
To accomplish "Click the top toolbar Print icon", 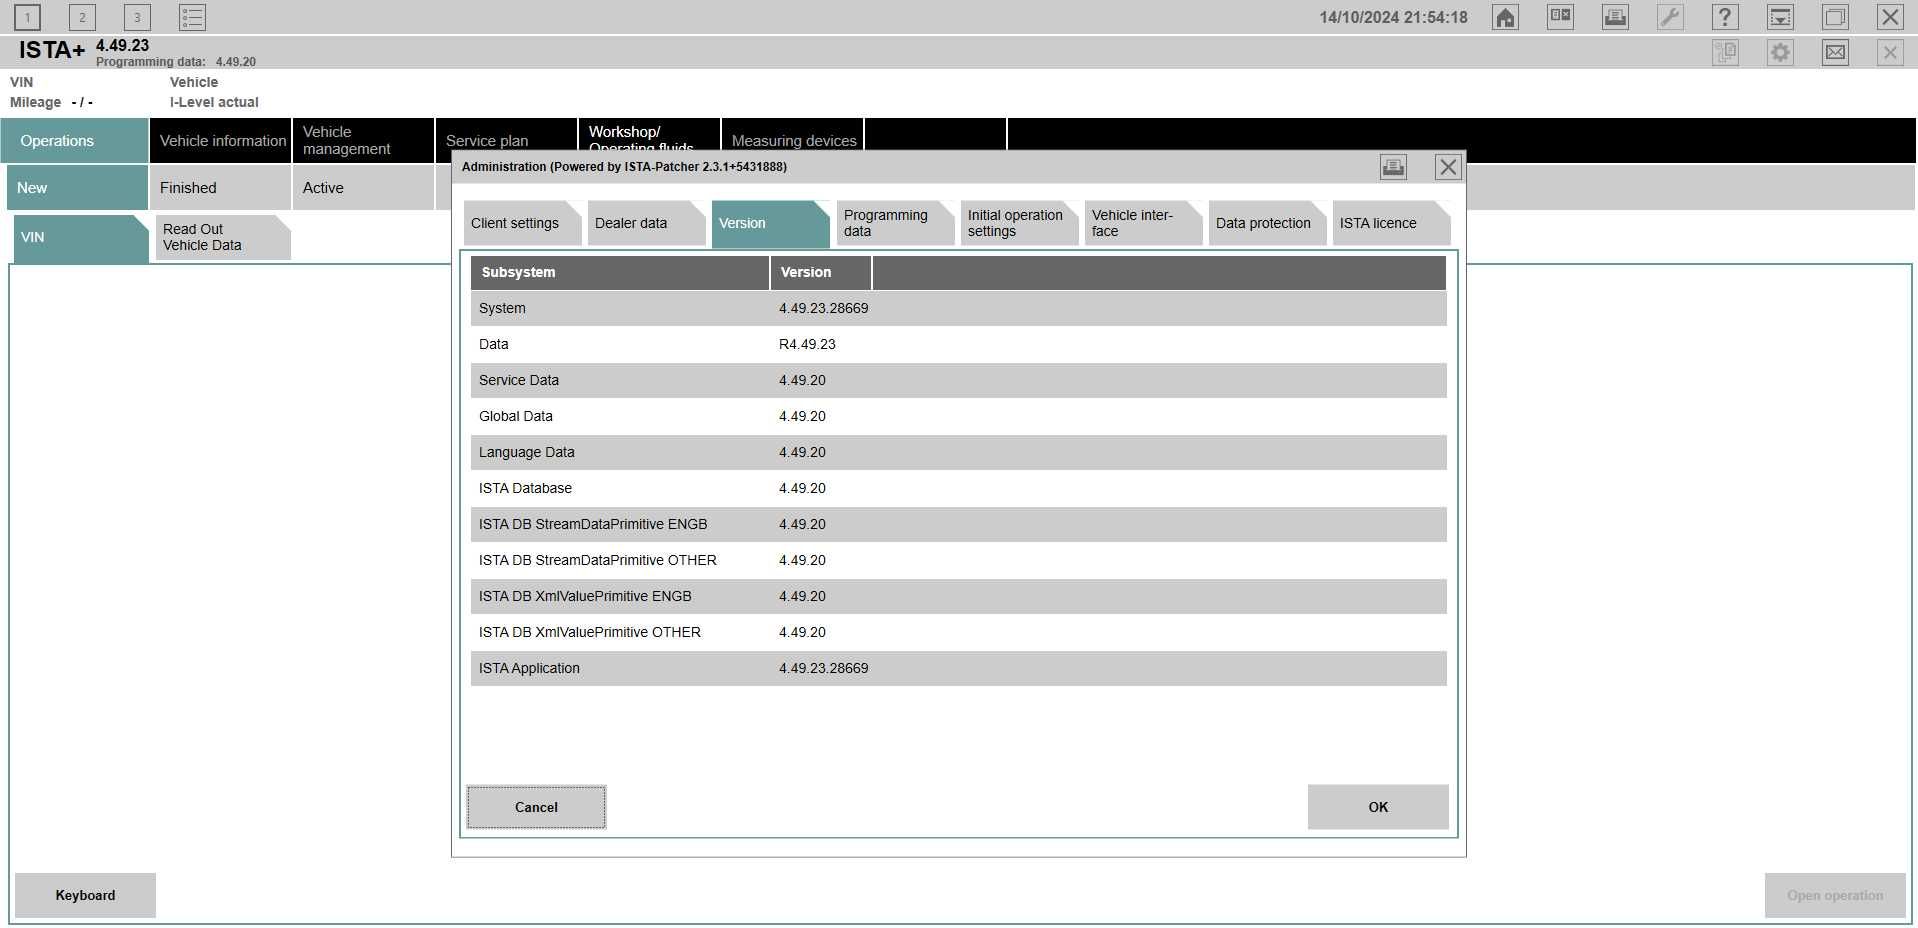I will (x=1615, y=17).
